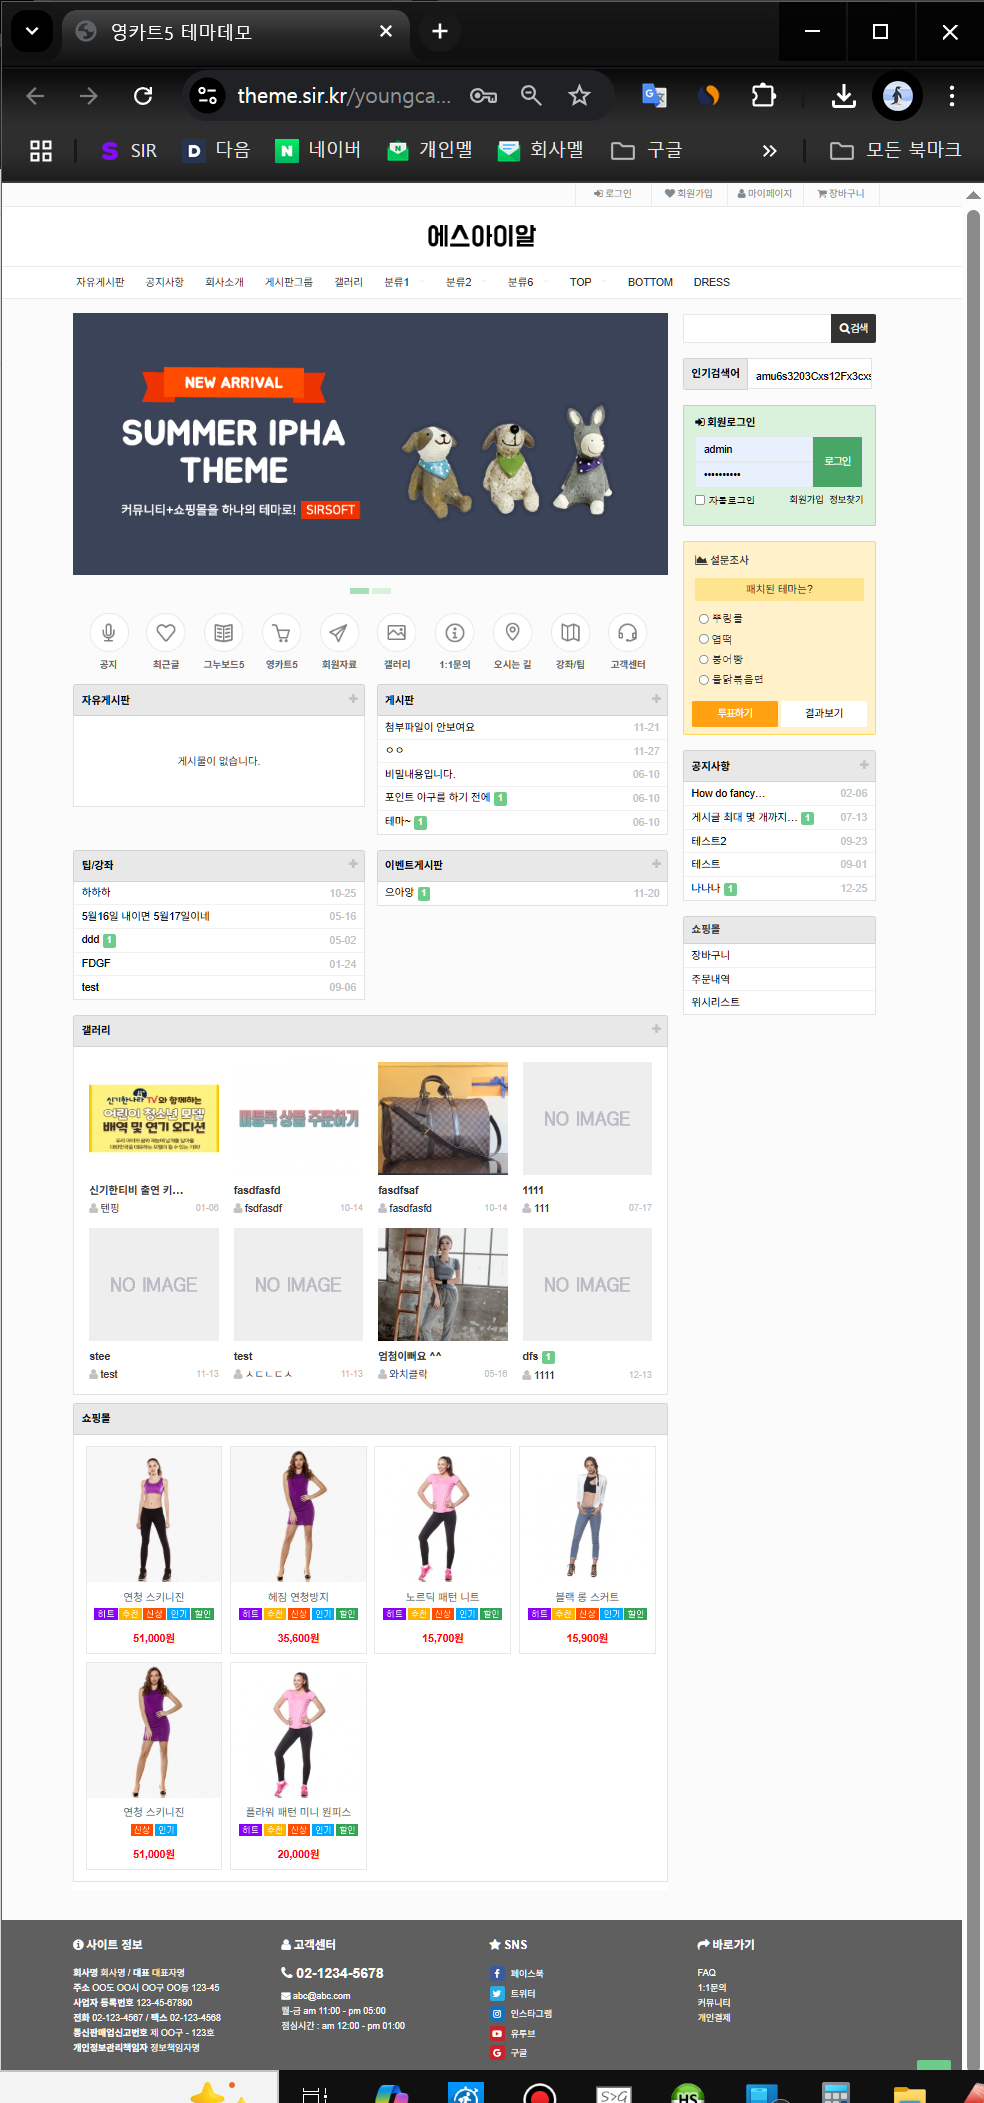Bookmark page with the star icon
Viewport: 984px width, 2103px height.
tap(579, 96)
